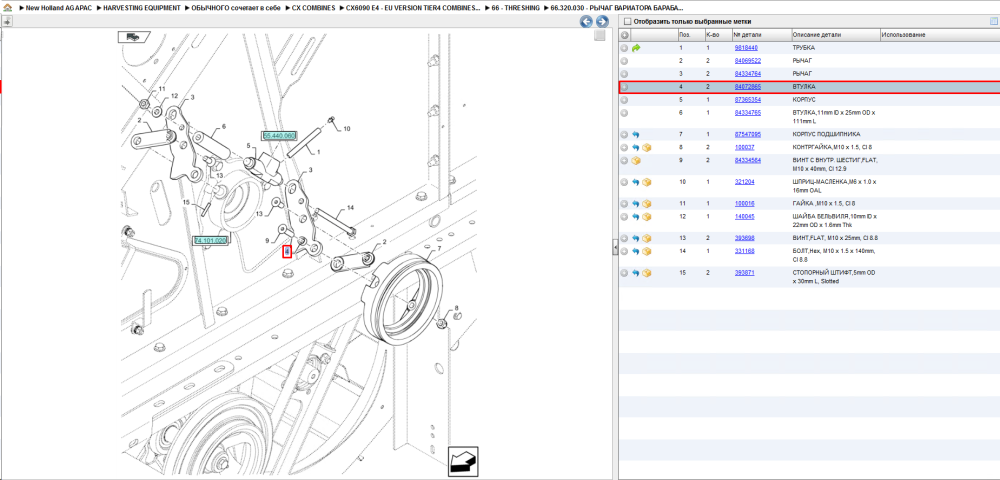The height and width of the screenshot is (480, 1000).
Task: Open CX COMBINES breadcrumb
Action: coord(314,8)
